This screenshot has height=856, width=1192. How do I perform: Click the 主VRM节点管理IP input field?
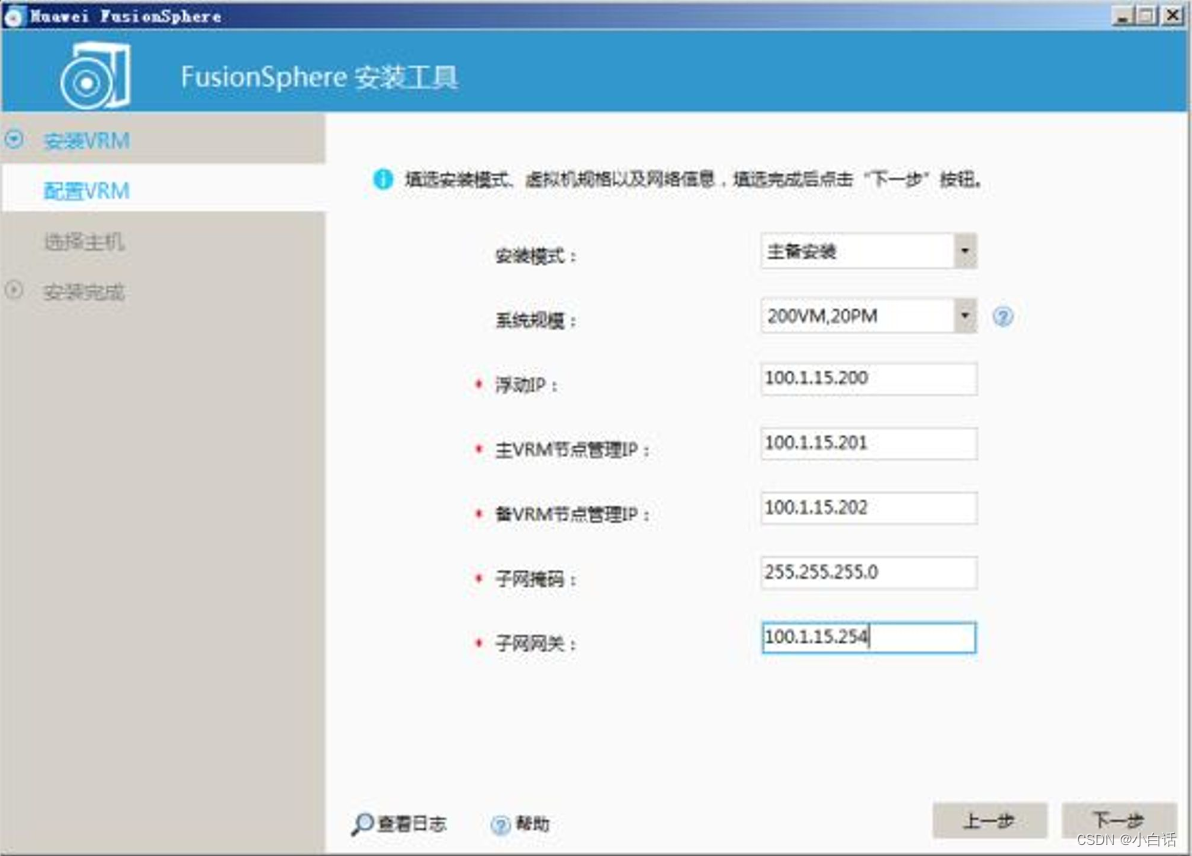tap(868, 443)
